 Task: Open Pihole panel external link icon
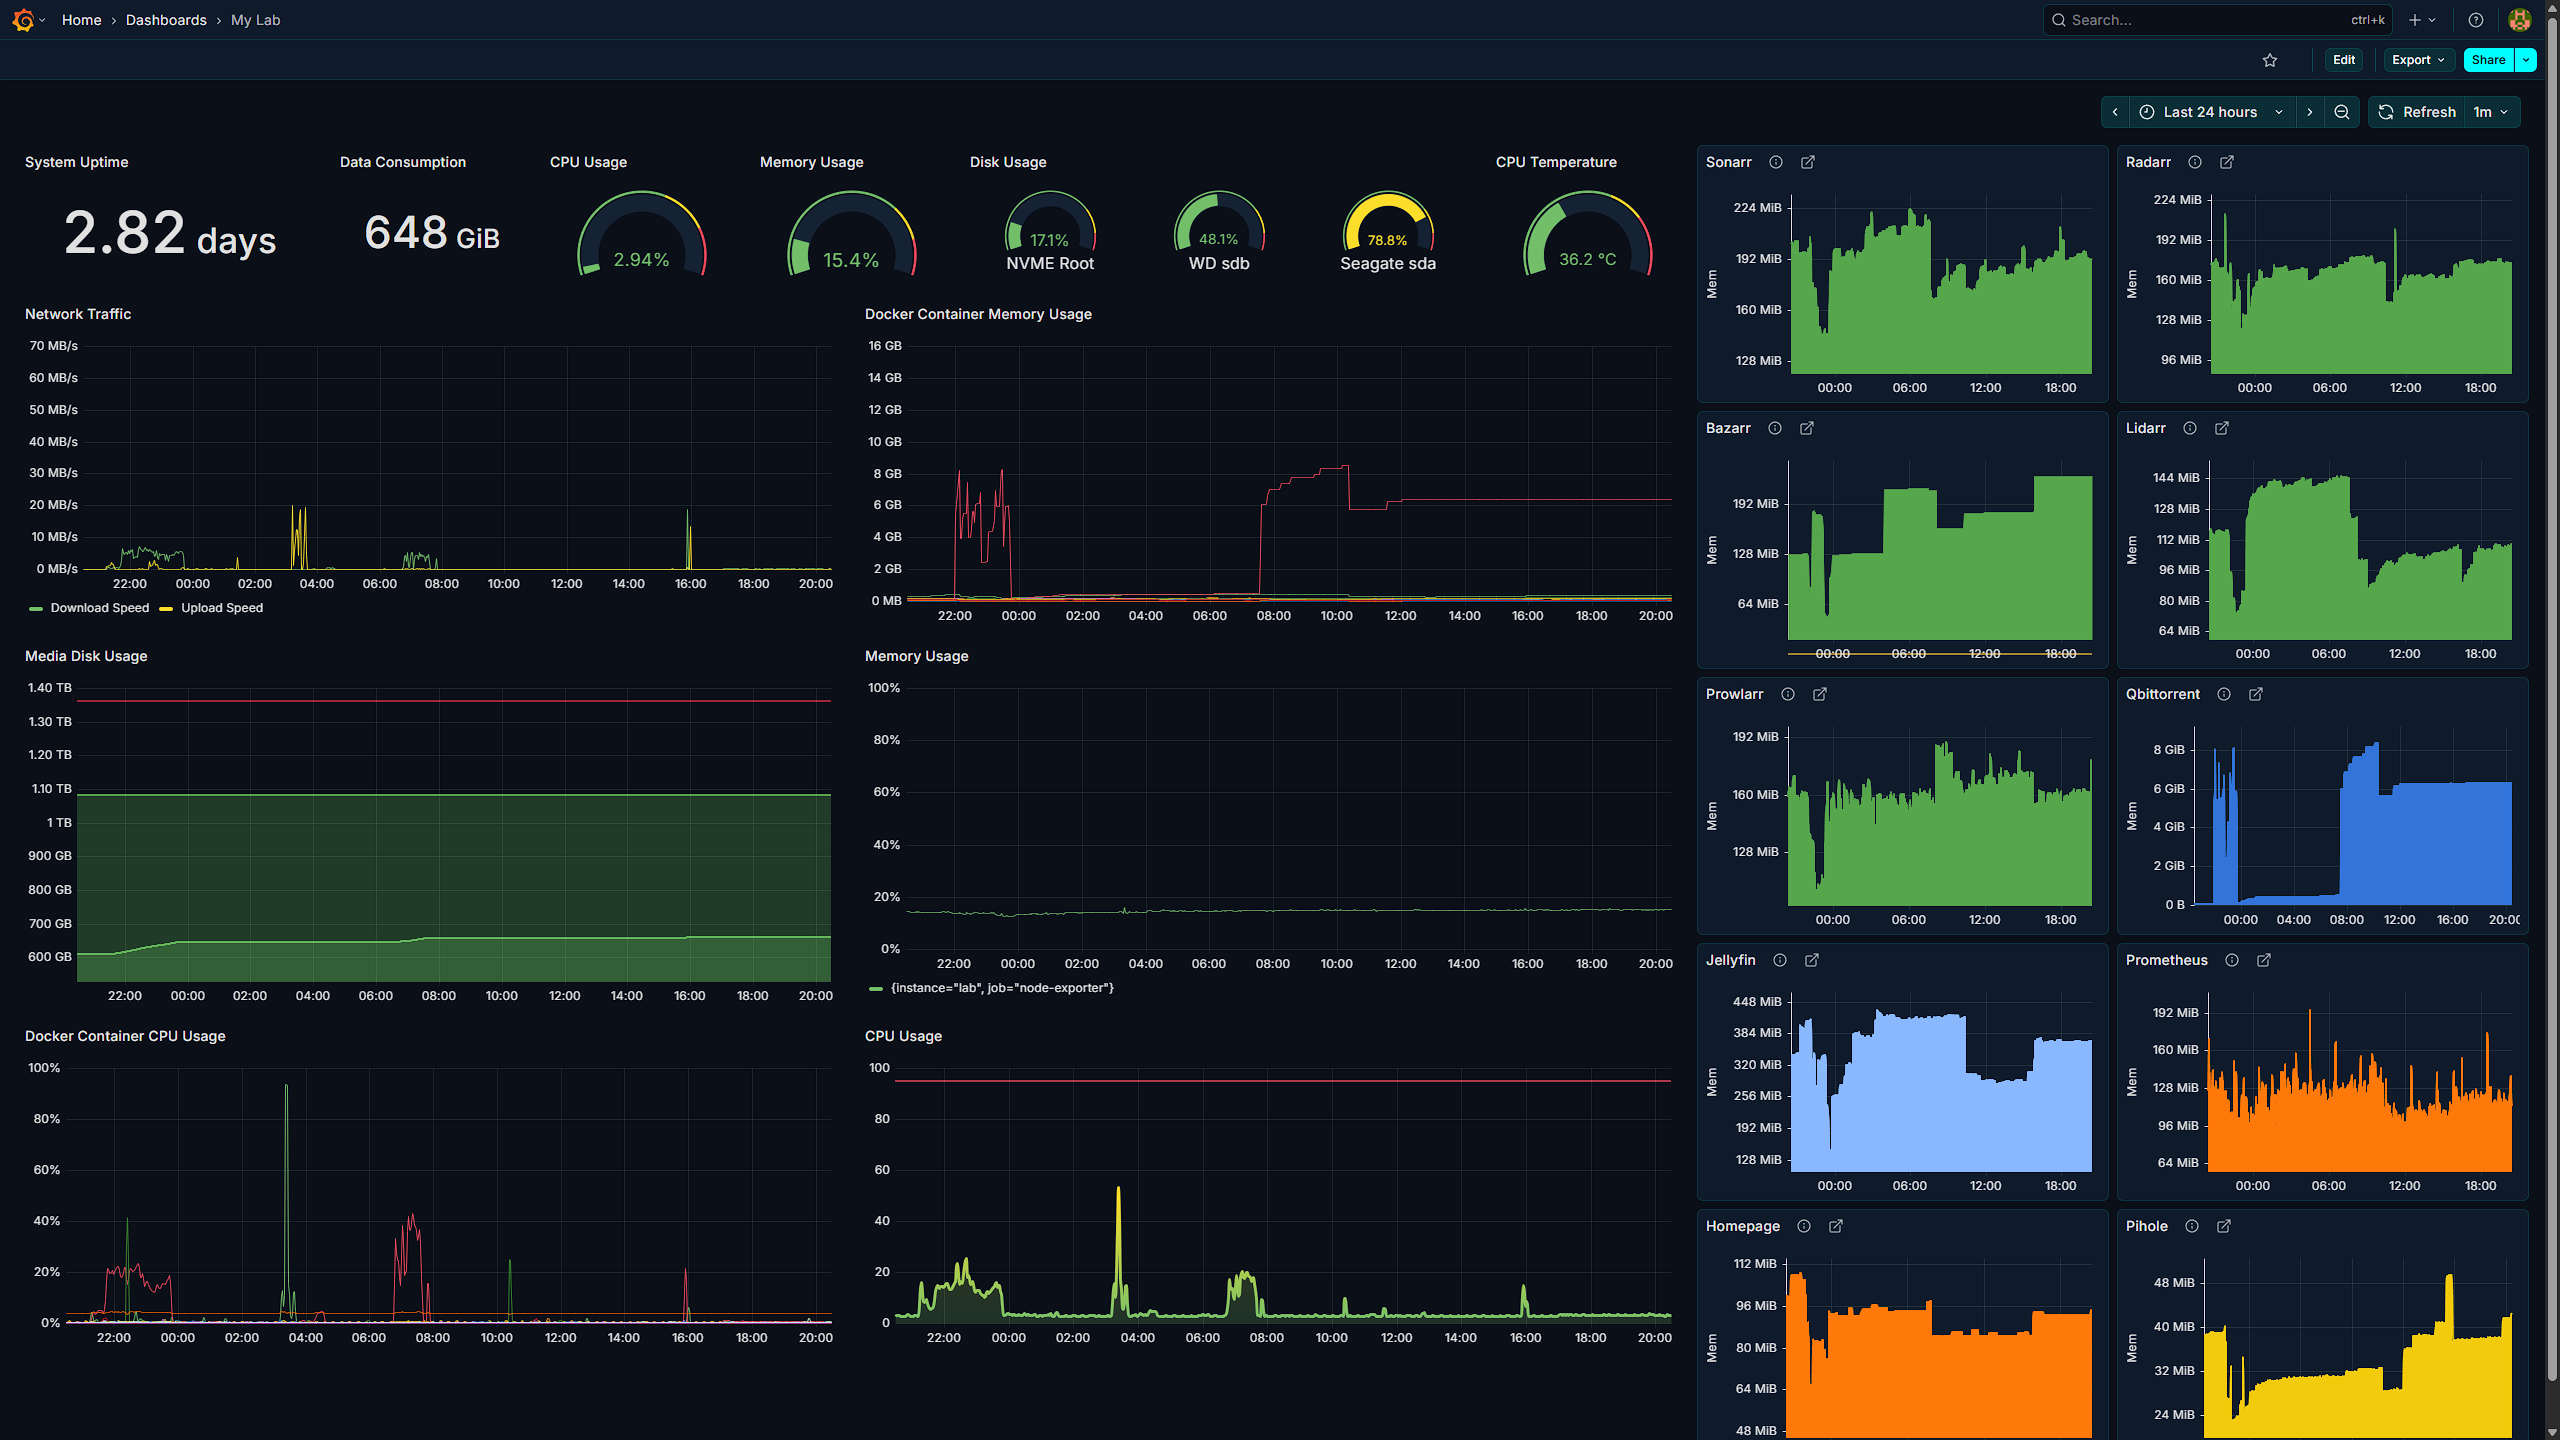click(2224, 1226)
